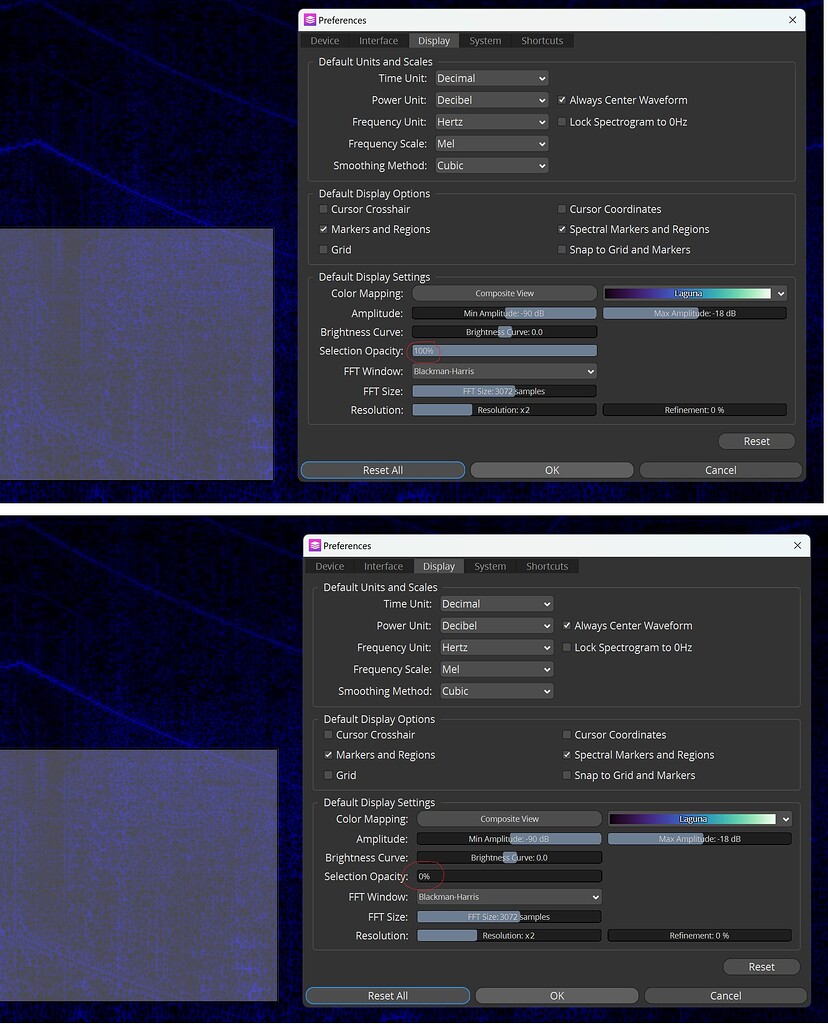
Task: Click the Min Amplitude slider
Action: coord(504,312)
